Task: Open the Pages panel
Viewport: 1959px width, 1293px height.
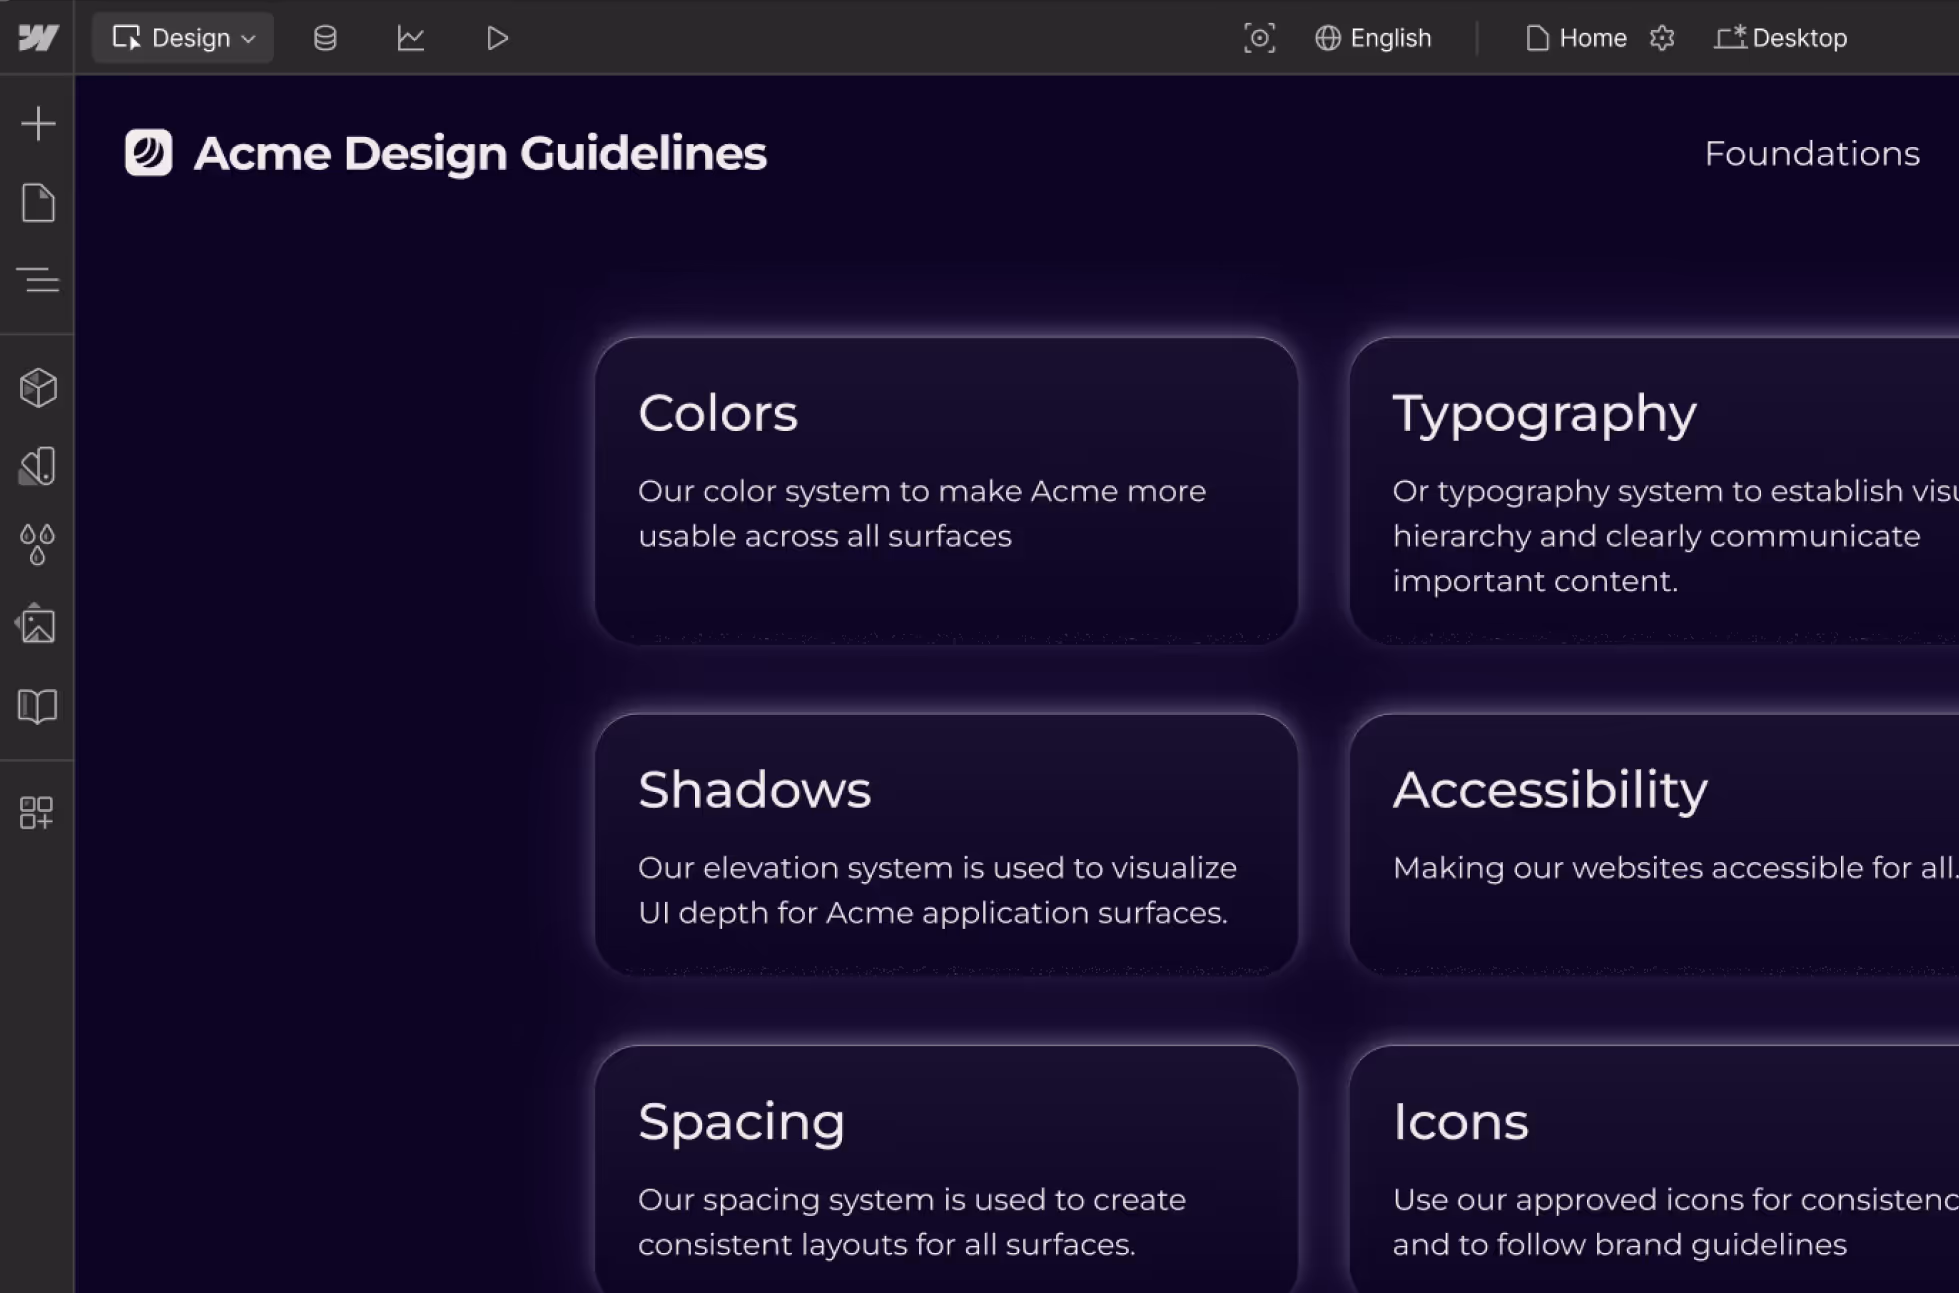Action: pyautogui.click(x=37, y=203)
